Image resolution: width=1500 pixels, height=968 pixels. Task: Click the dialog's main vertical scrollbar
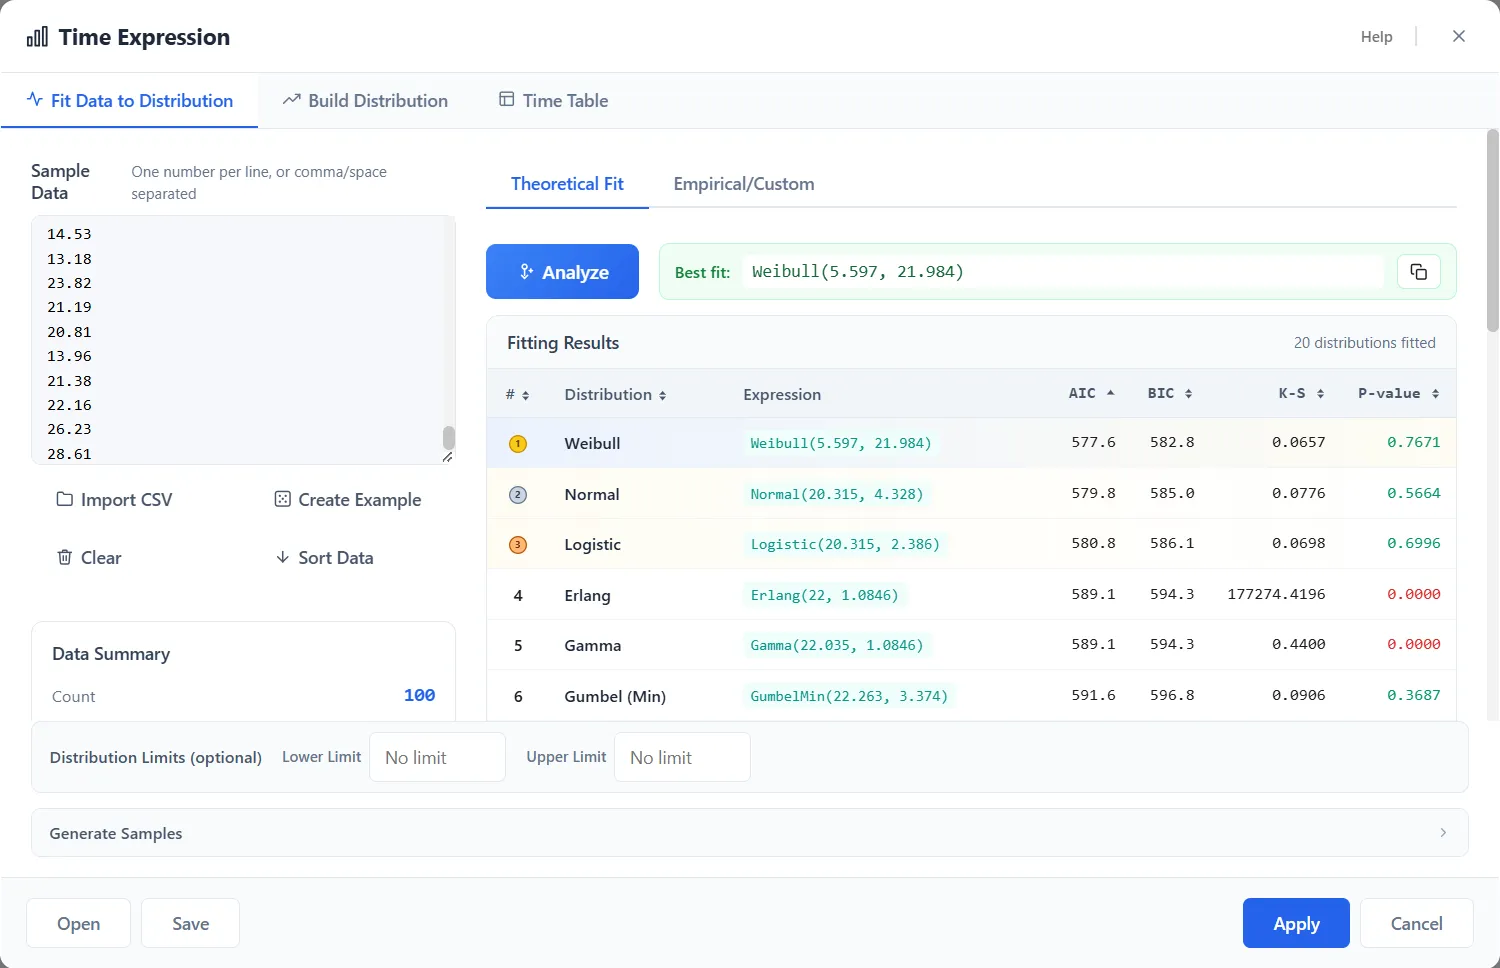[1492, 230]
